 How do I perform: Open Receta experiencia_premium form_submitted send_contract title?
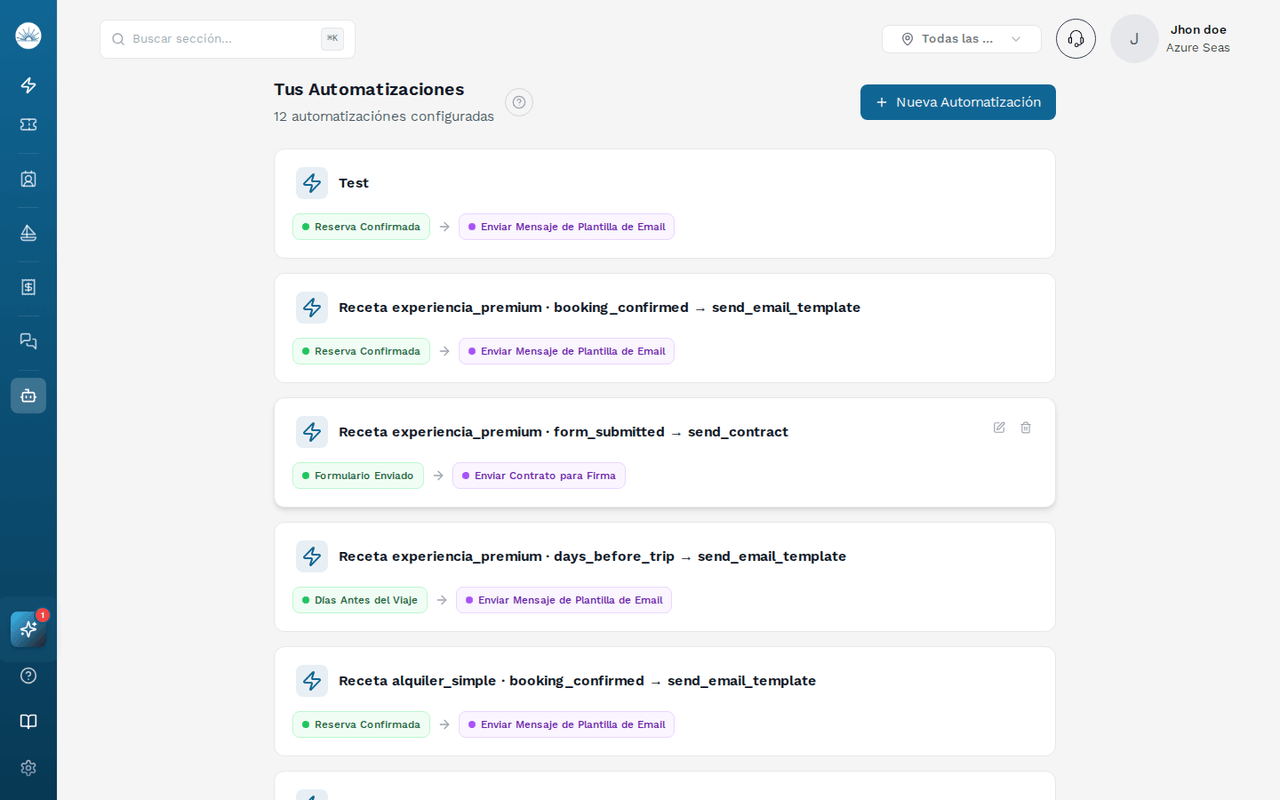click(564, 432)
